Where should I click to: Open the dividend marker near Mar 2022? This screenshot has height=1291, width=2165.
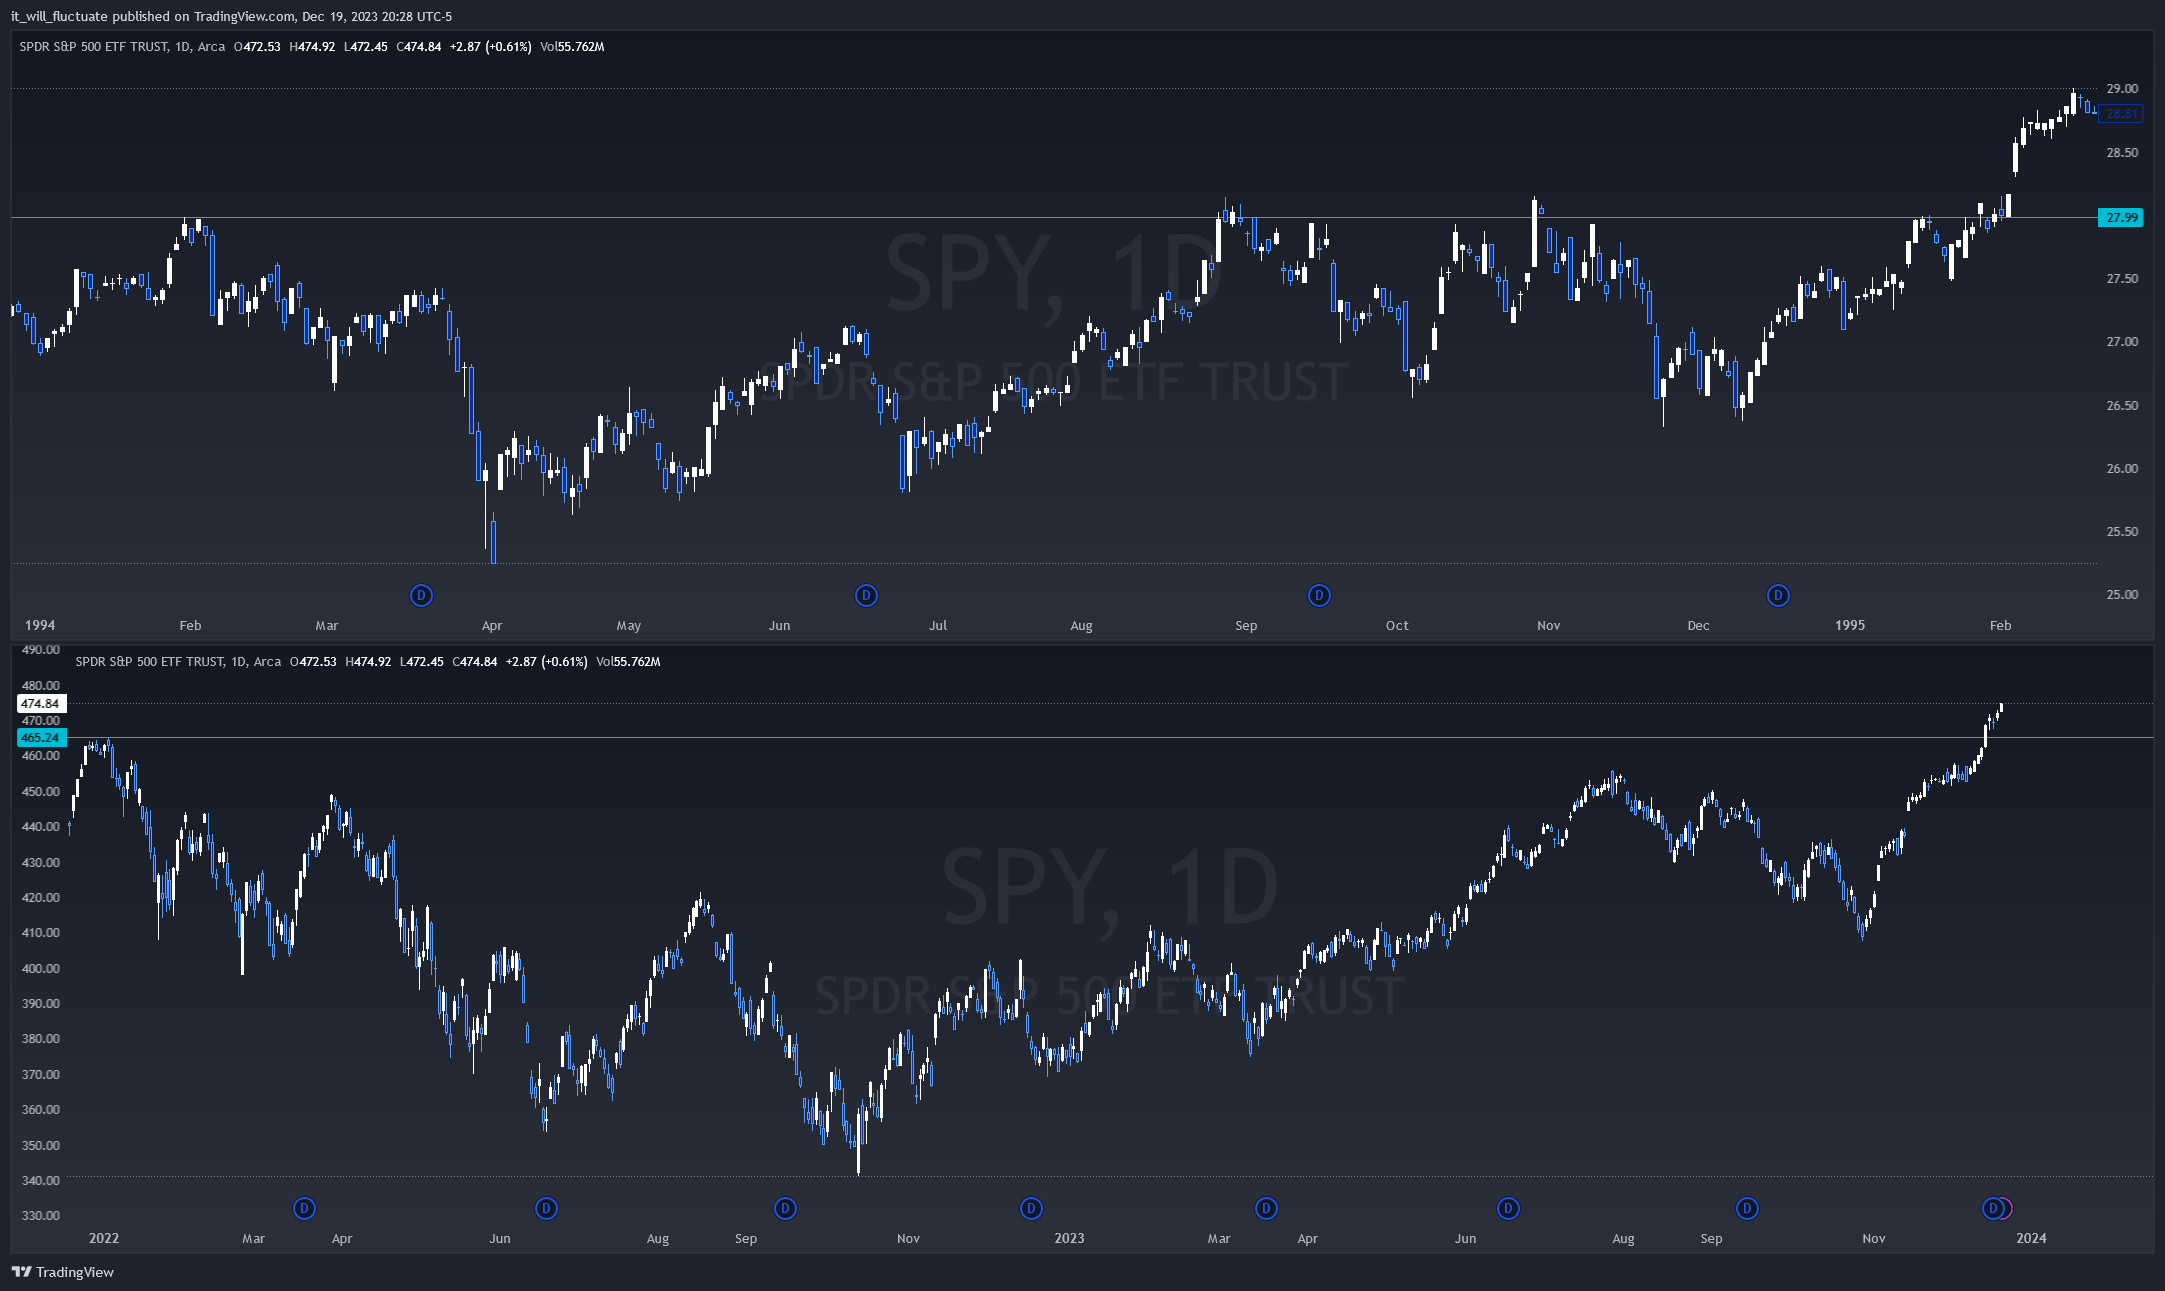click(304, 1208)
